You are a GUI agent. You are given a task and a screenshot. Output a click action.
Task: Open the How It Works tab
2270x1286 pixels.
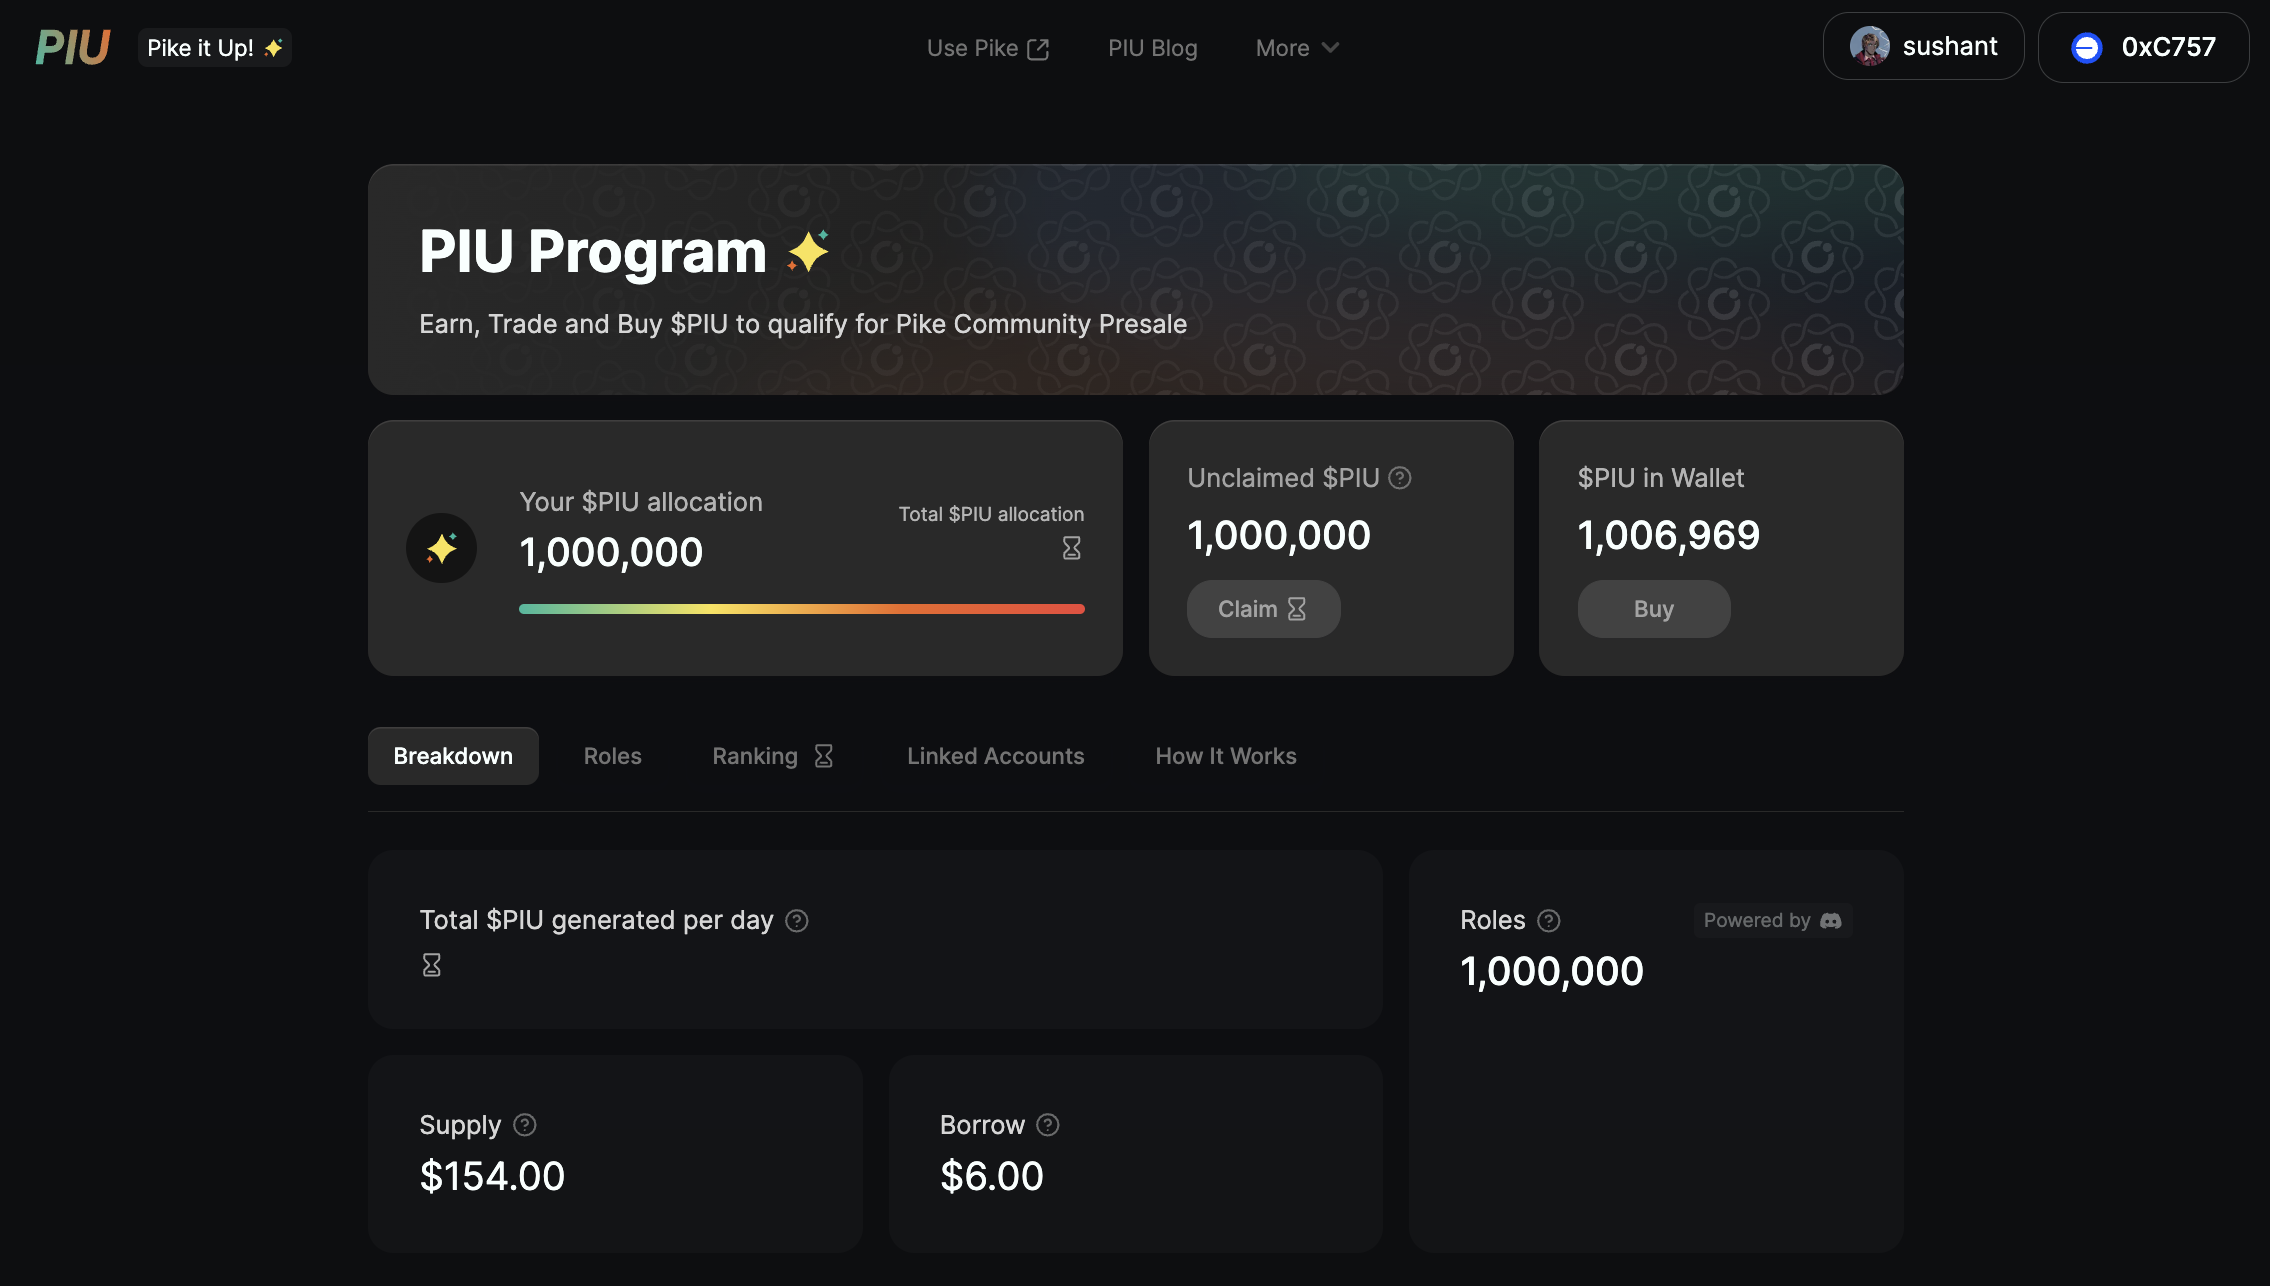(1226, 756)
